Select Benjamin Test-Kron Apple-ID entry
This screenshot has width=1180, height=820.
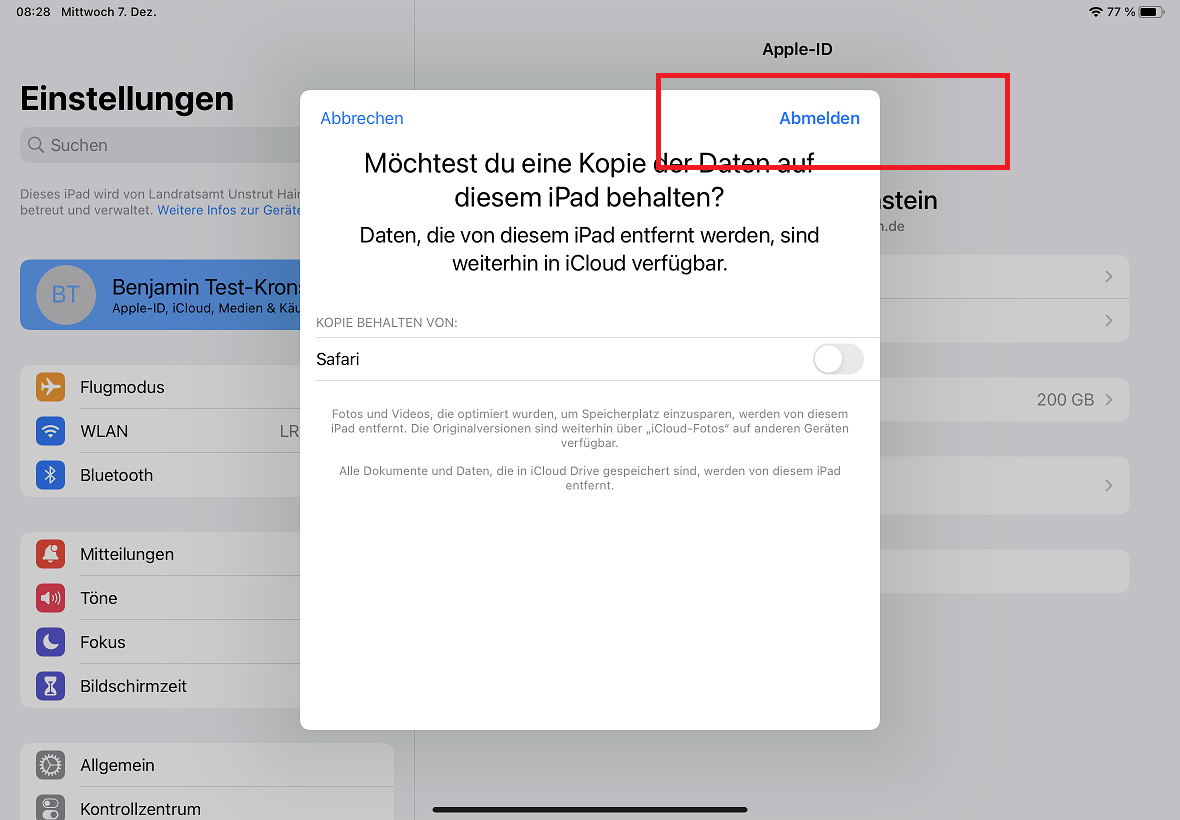pyautogui.click(x=160, y=295)
